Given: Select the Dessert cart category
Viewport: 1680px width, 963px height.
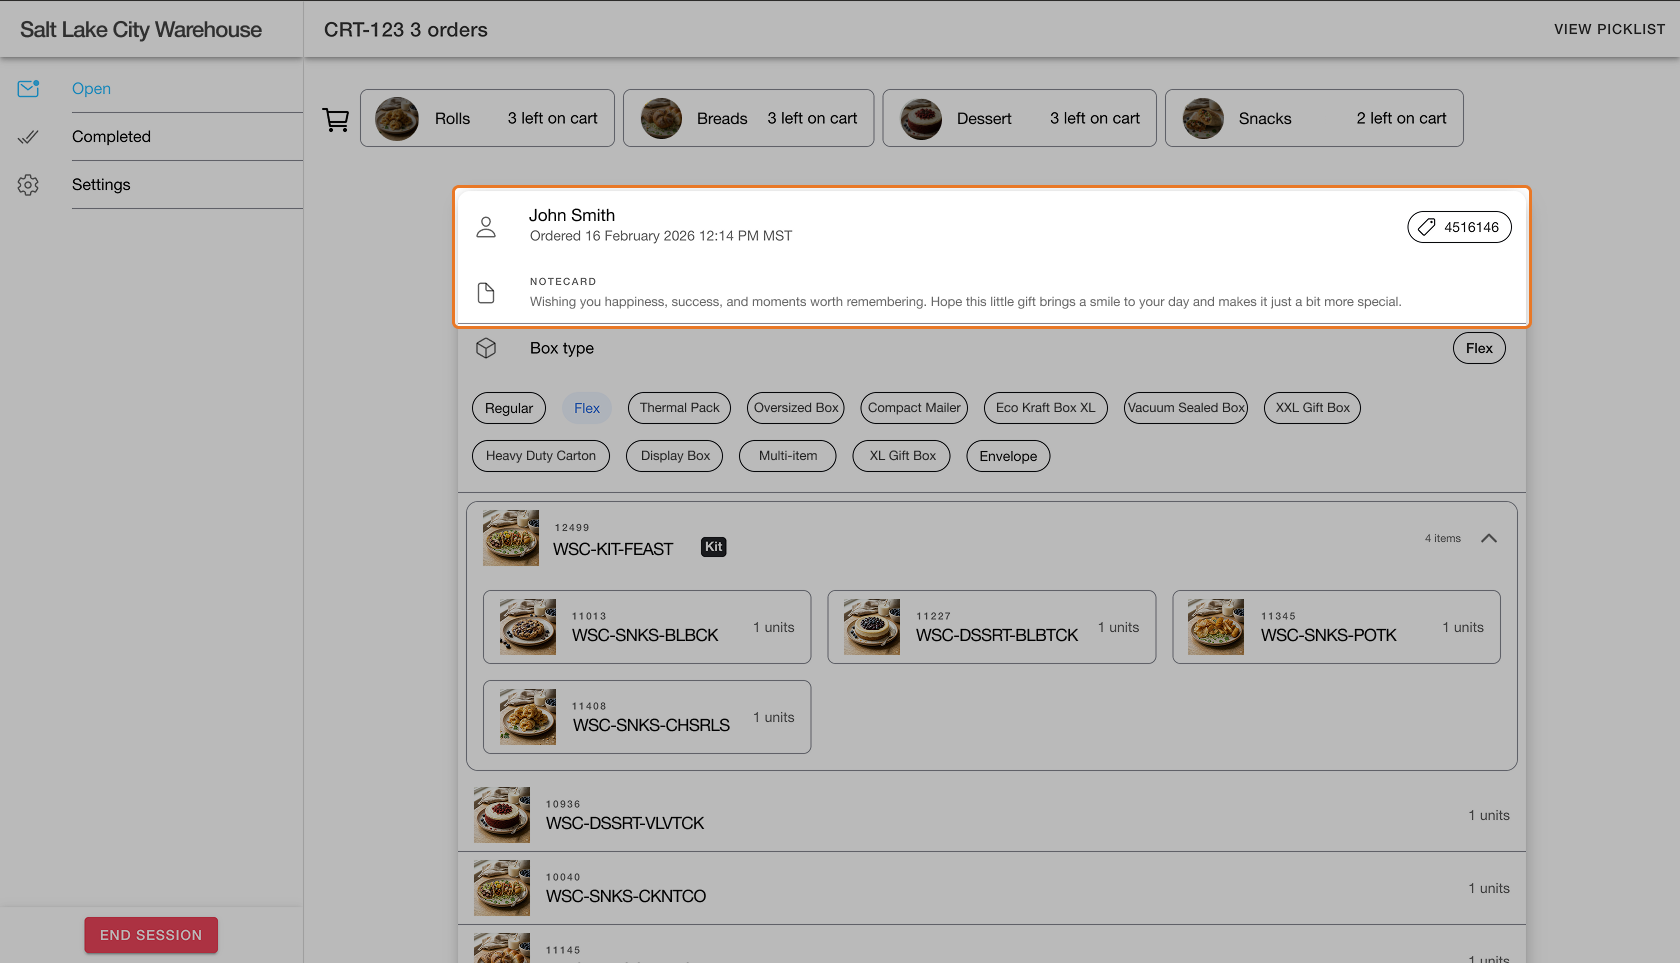Looking at the screenshot, I should tap(1019, 118).
